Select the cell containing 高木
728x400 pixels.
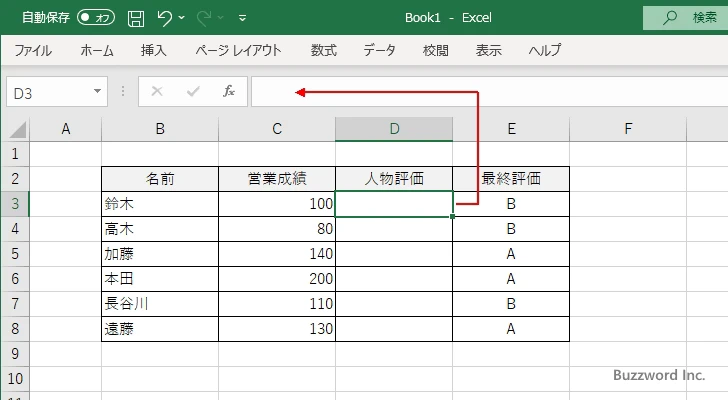(160, 229)
